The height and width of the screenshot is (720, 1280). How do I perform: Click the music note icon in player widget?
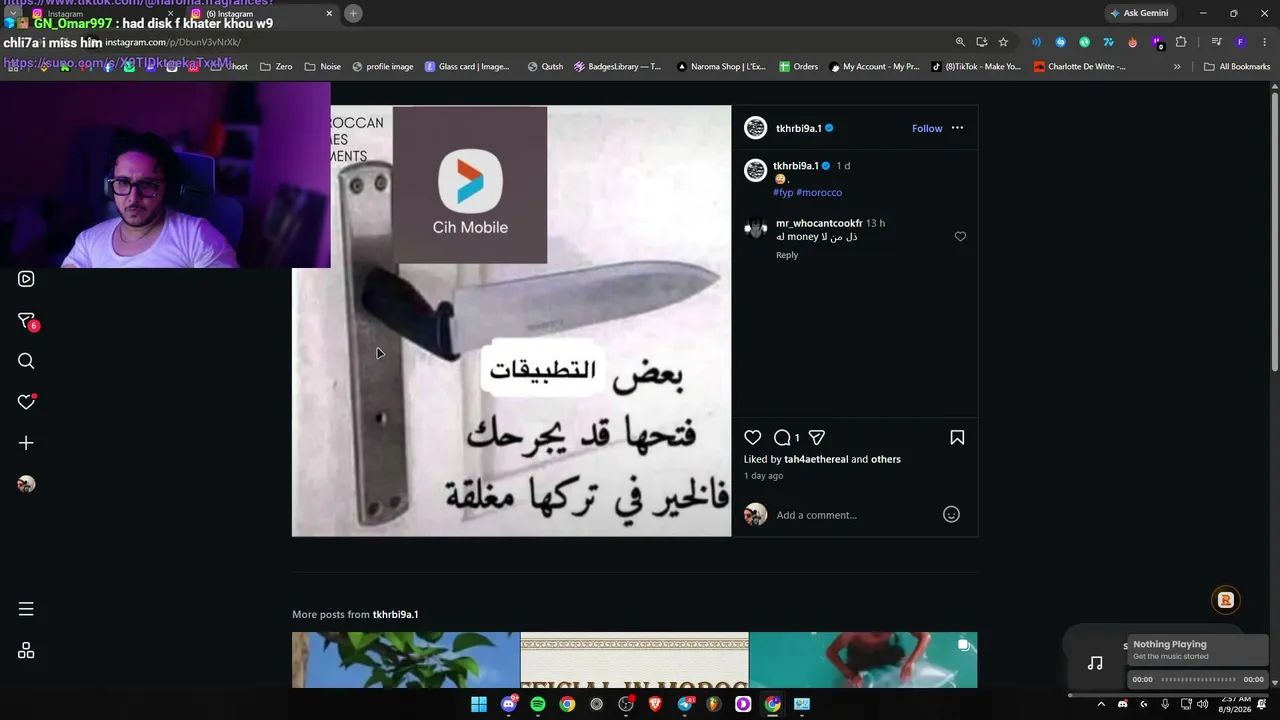coord(1095,663)
